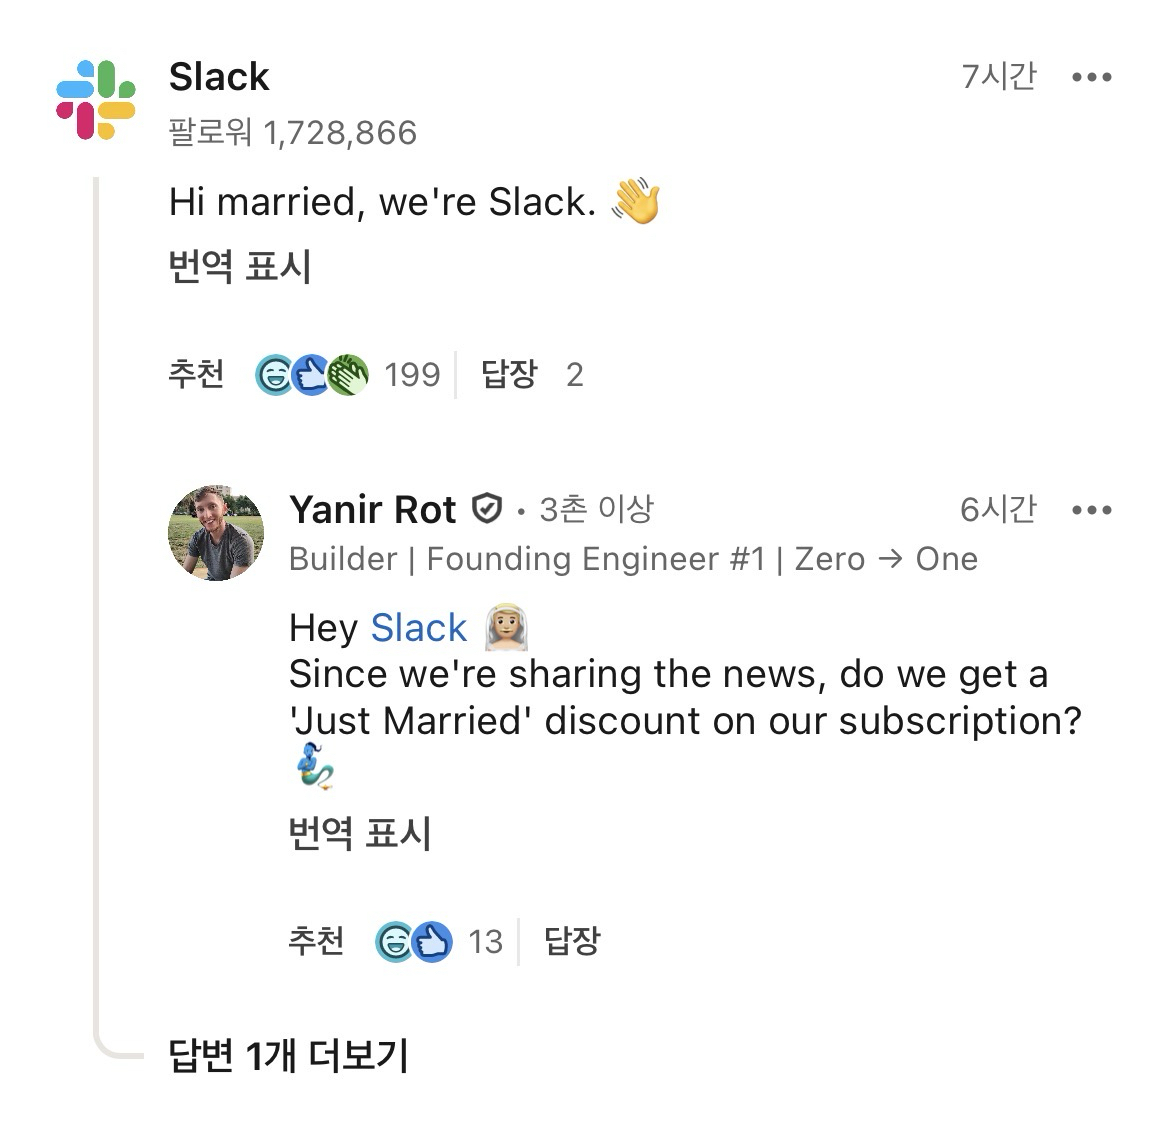The width and height of the screenshot is (1170, 1140).
Task: Like Yanir Rot's reply with 추천
Action: (316, 941)
